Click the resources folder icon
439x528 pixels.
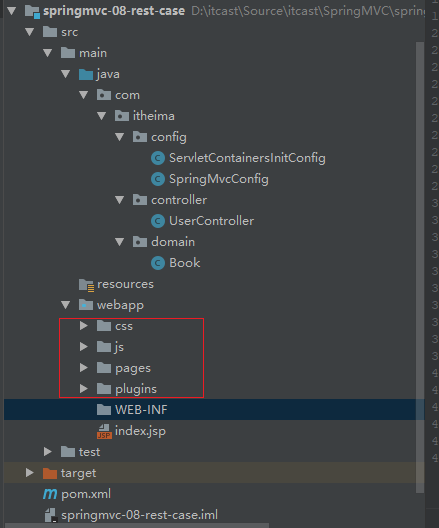pyautogui.click(x=87, y=285)
